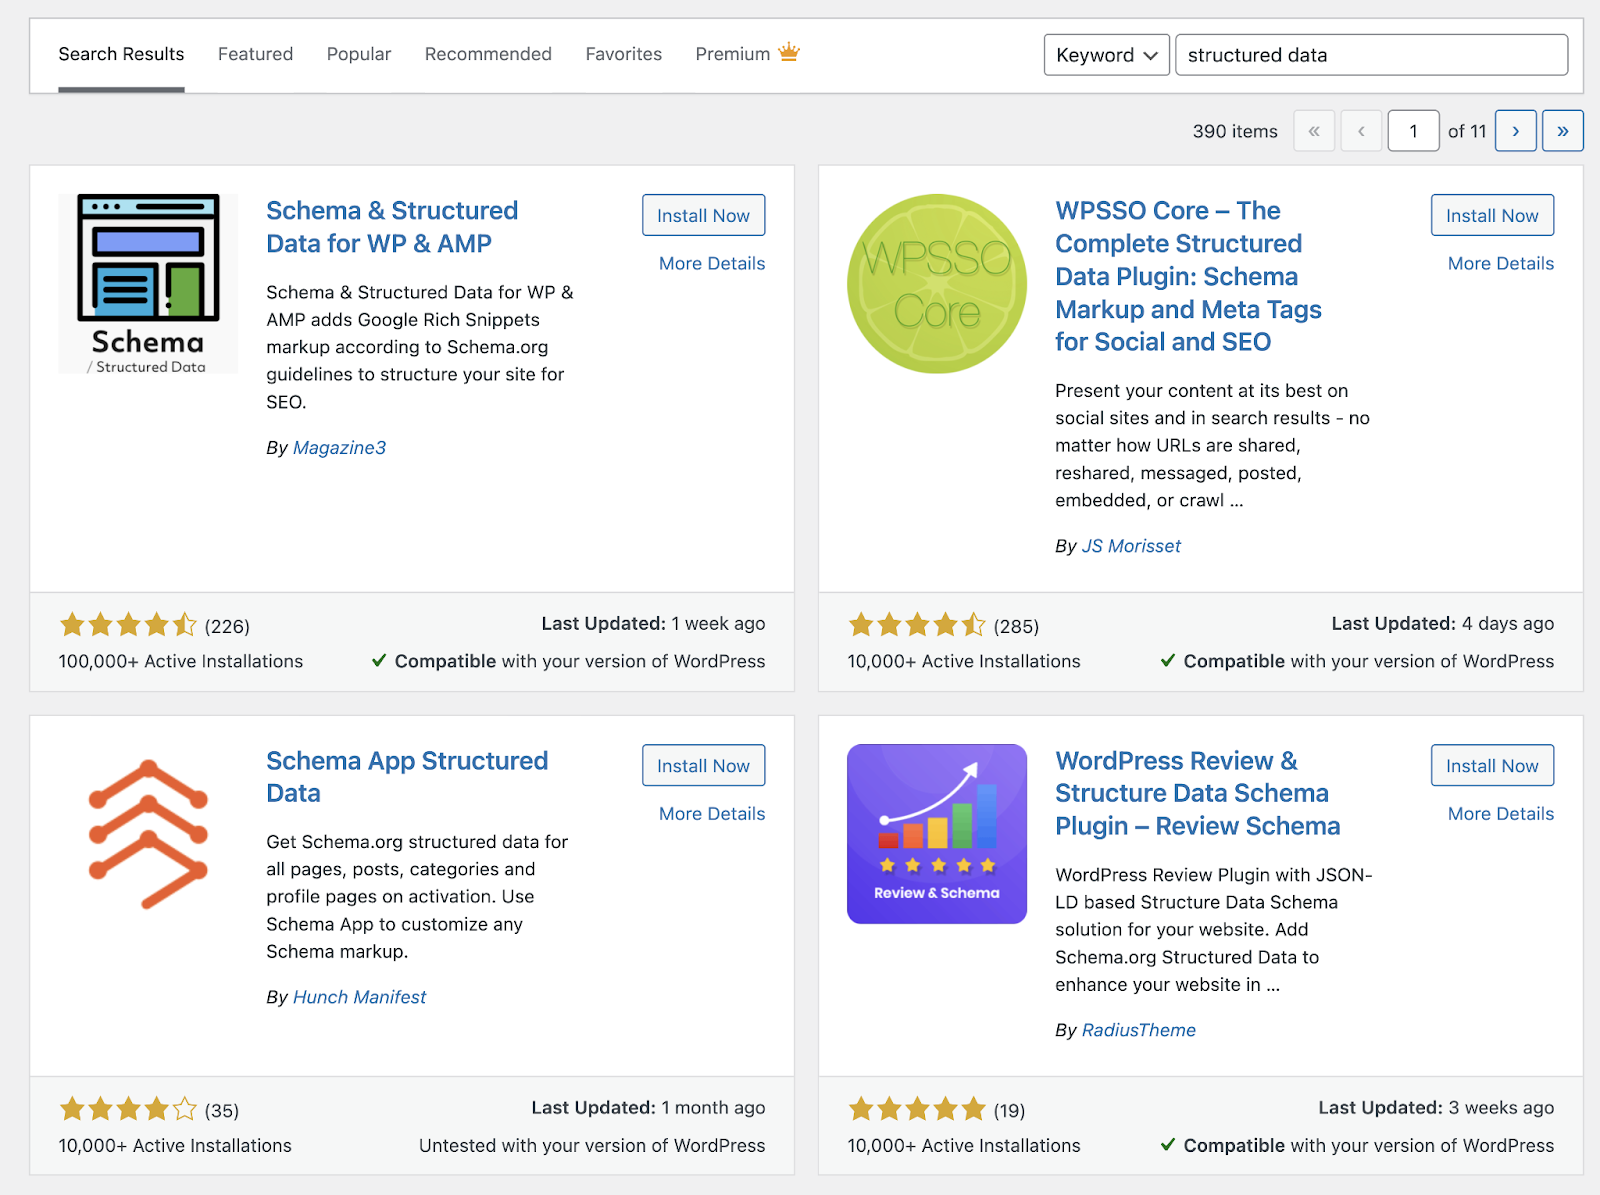
Task: Click the WPSSO Core lime logo
Action: click(x=936, y=283)
